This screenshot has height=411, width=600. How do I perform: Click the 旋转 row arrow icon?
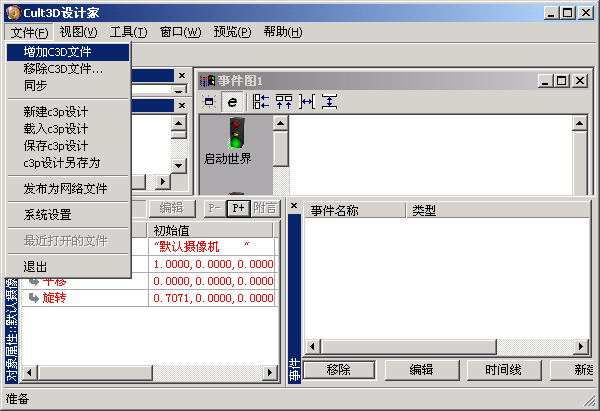pos(34,298)
